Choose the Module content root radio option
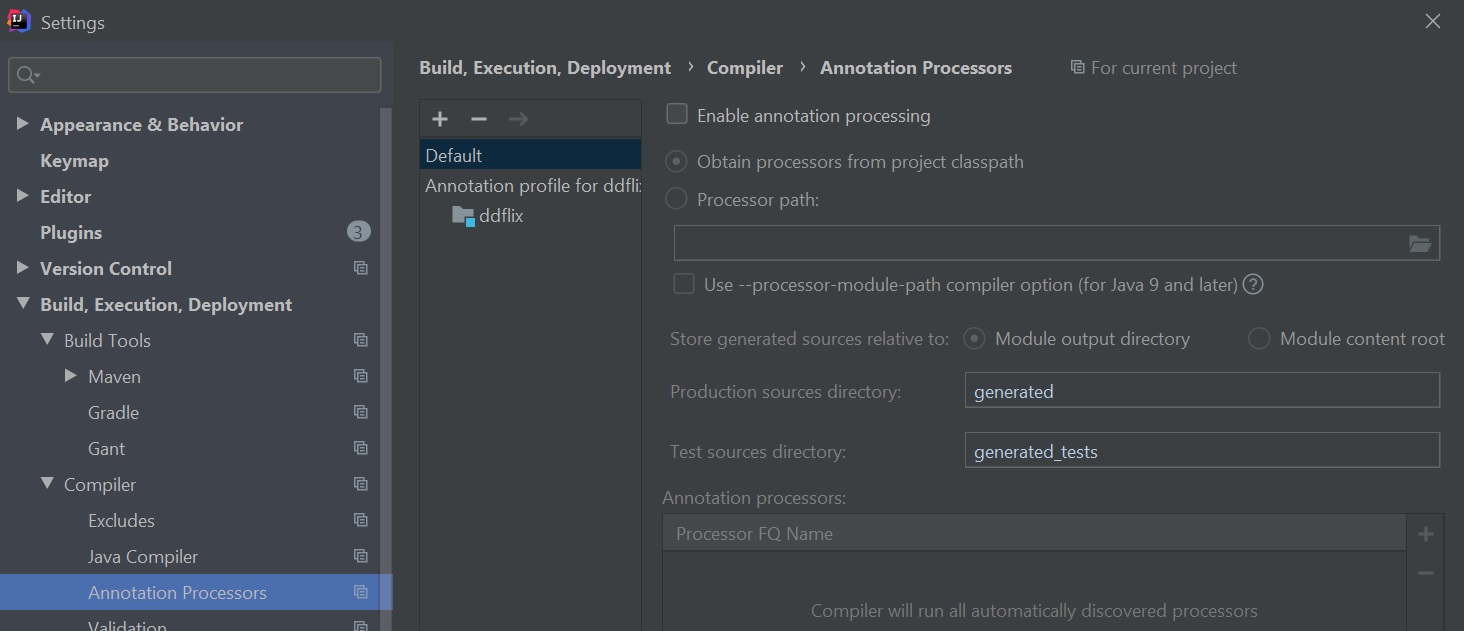Viewport: 1464px width, 631px height. coord(1259,339)
